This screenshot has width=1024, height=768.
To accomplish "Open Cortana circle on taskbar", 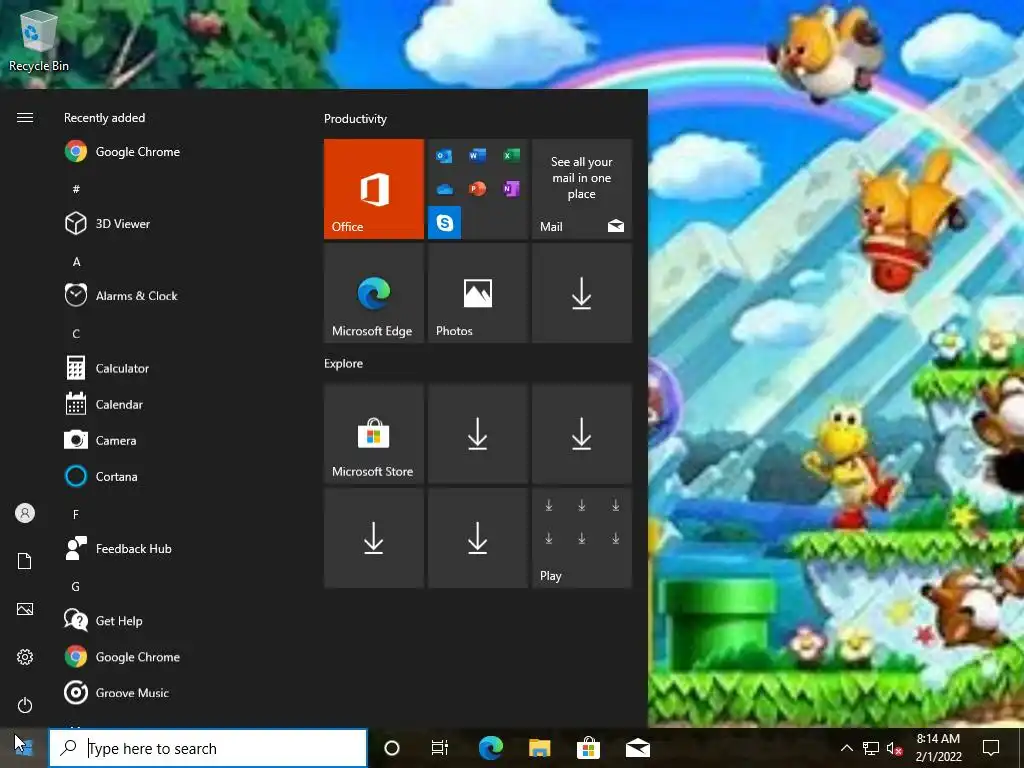I will tap(392, 748).
